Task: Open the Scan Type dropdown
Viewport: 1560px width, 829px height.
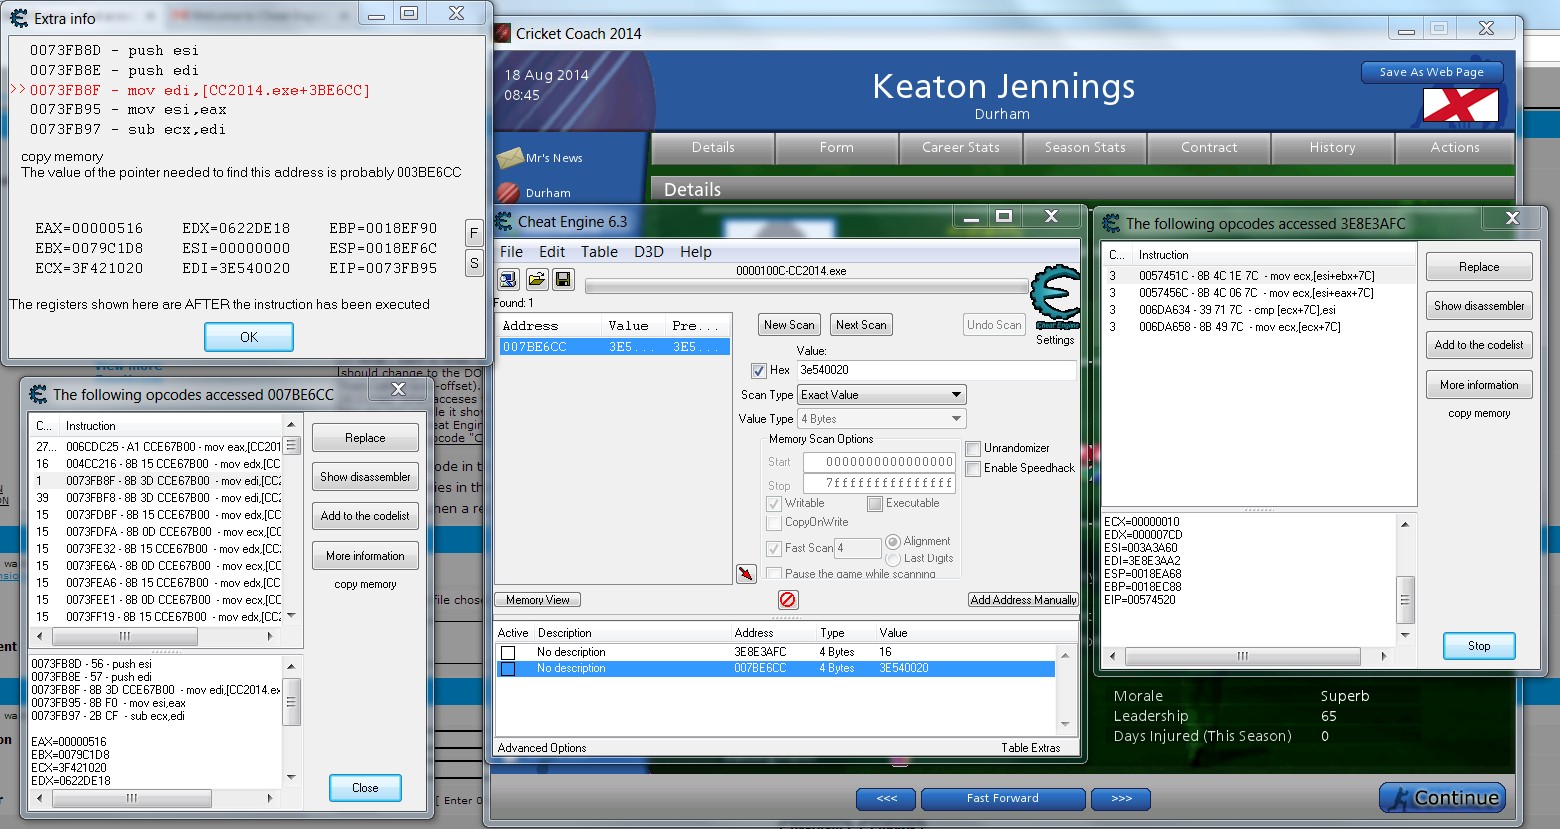Action: (881, 395)
